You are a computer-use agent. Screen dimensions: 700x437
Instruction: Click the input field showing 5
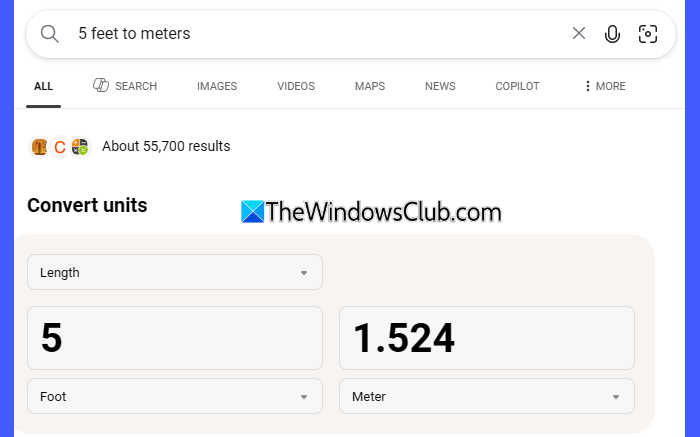175,338
